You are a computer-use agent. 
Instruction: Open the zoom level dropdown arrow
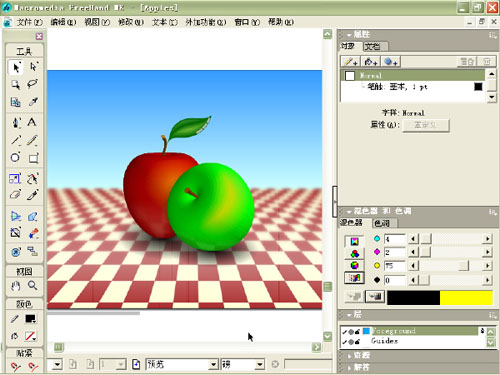coord(57,365)
